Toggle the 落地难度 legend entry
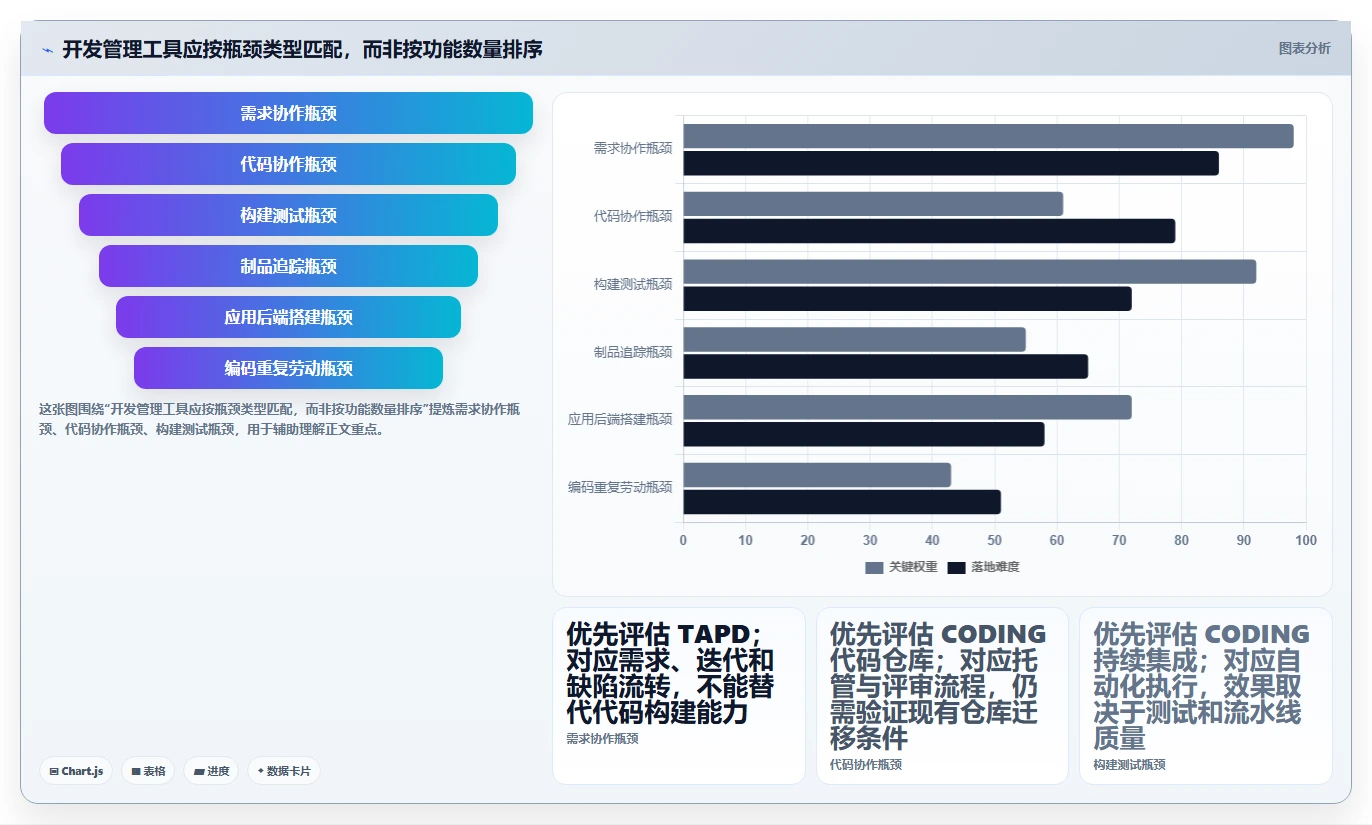 (983, 567)
